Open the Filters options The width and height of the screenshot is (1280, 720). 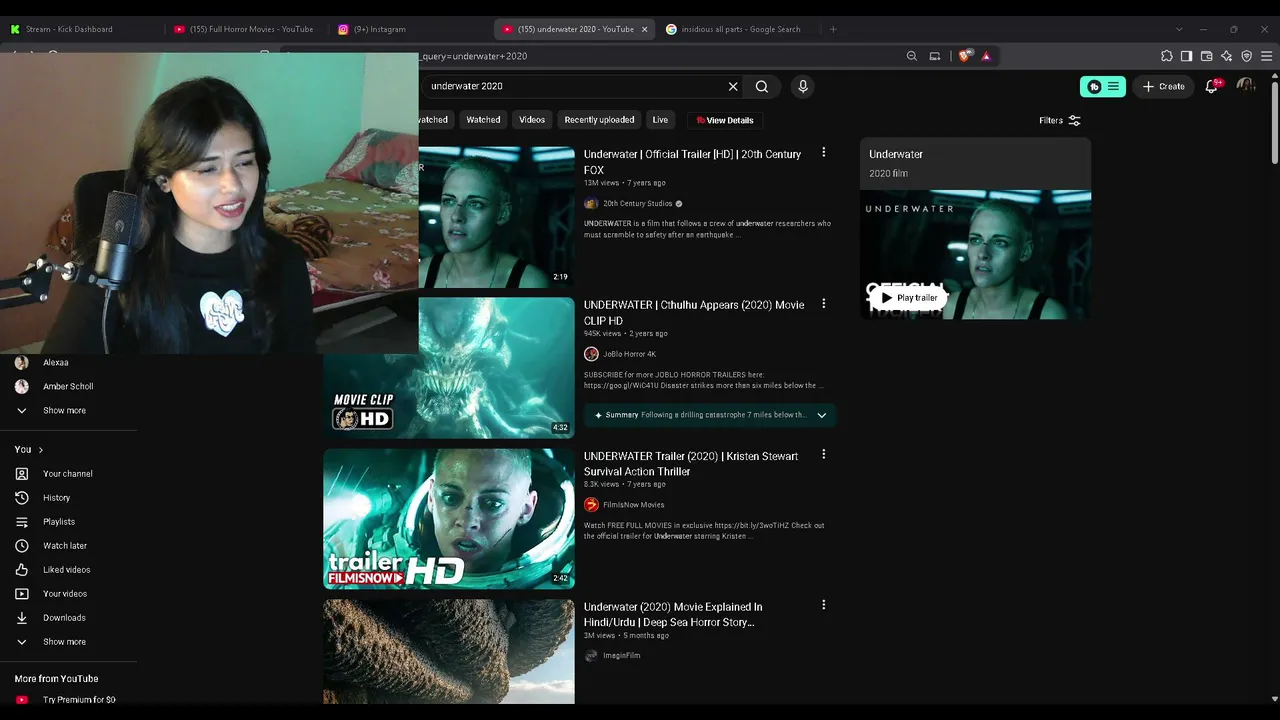(1060, 121)
